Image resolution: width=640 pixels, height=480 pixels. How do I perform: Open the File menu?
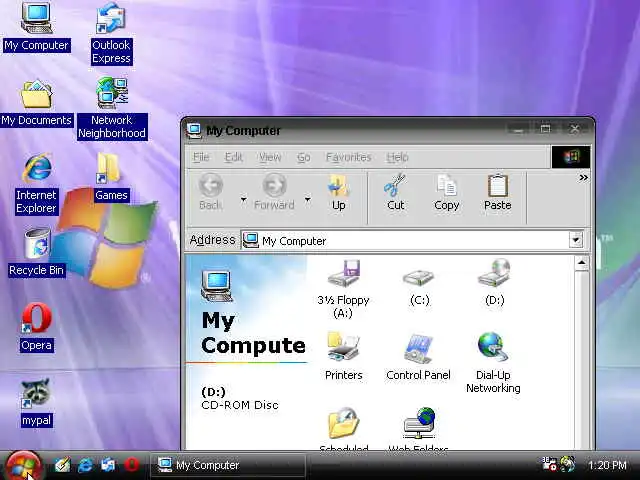(x=201, y=157)
